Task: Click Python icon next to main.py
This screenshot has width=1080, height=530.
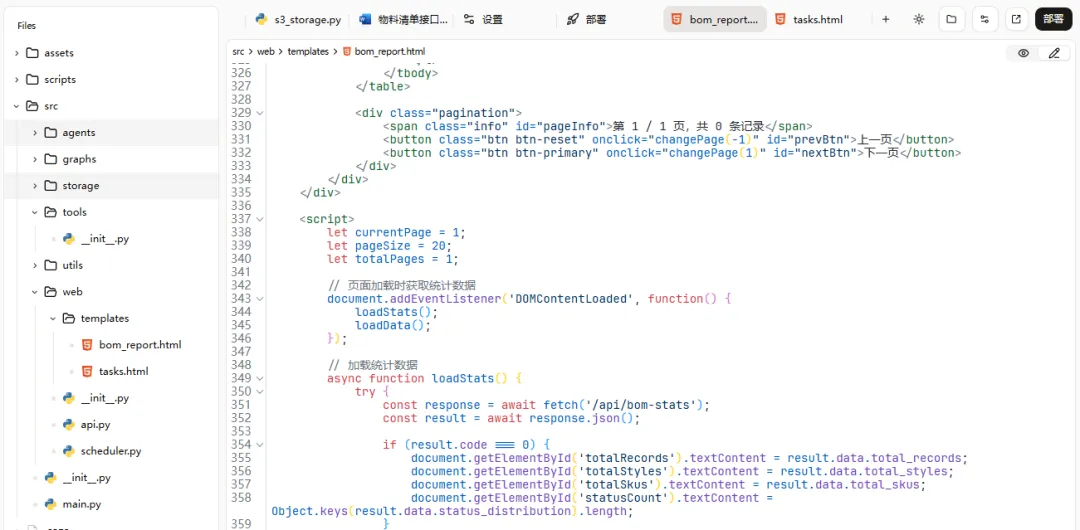Action: tap(50, 504)
